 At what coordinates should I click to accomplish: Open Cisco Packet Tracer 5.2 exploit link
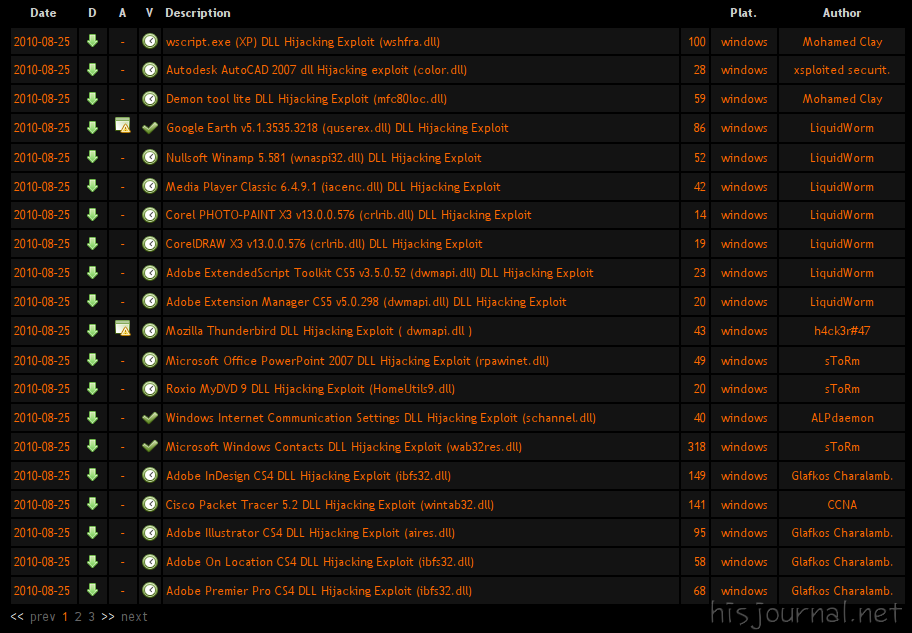pos(330,504)
